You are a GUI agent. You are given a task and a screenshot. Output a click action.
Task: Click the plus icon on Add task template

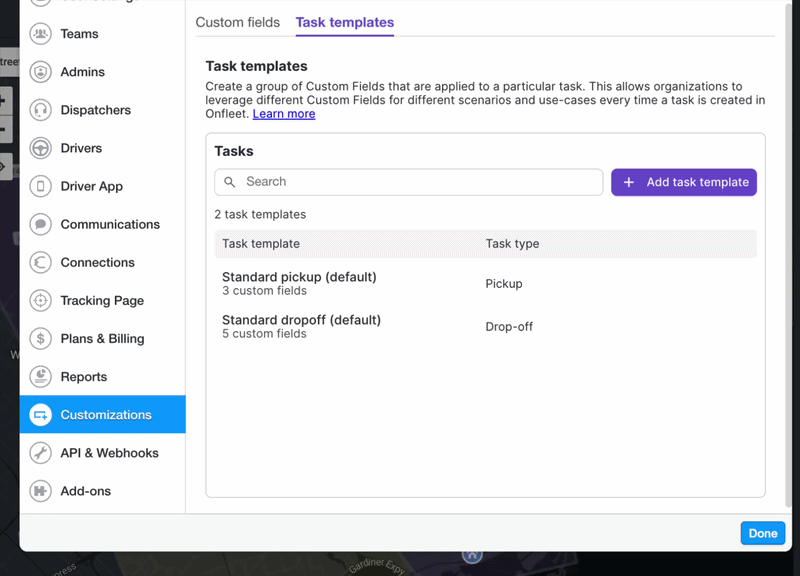coord(629,182)
